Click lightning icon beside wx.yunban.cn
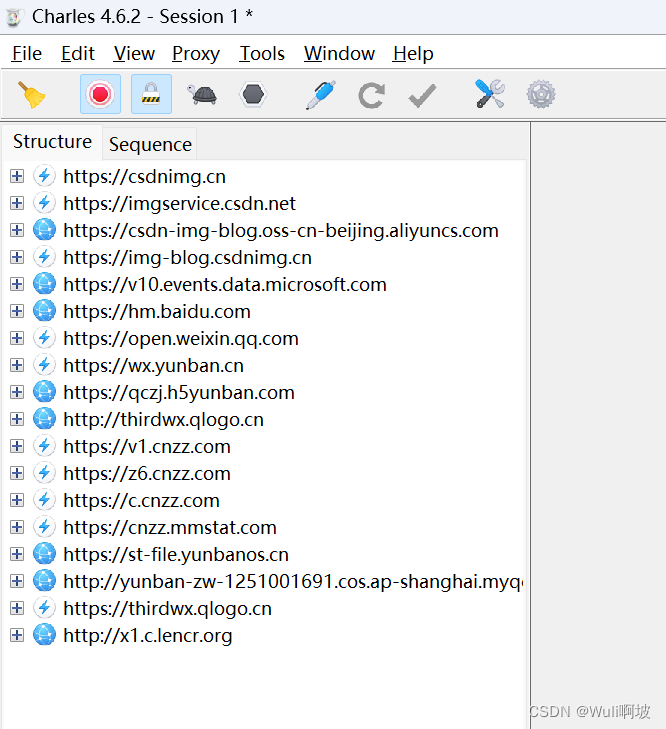The width and height of the screenshot is (666, 729). (x=44, y=365)
